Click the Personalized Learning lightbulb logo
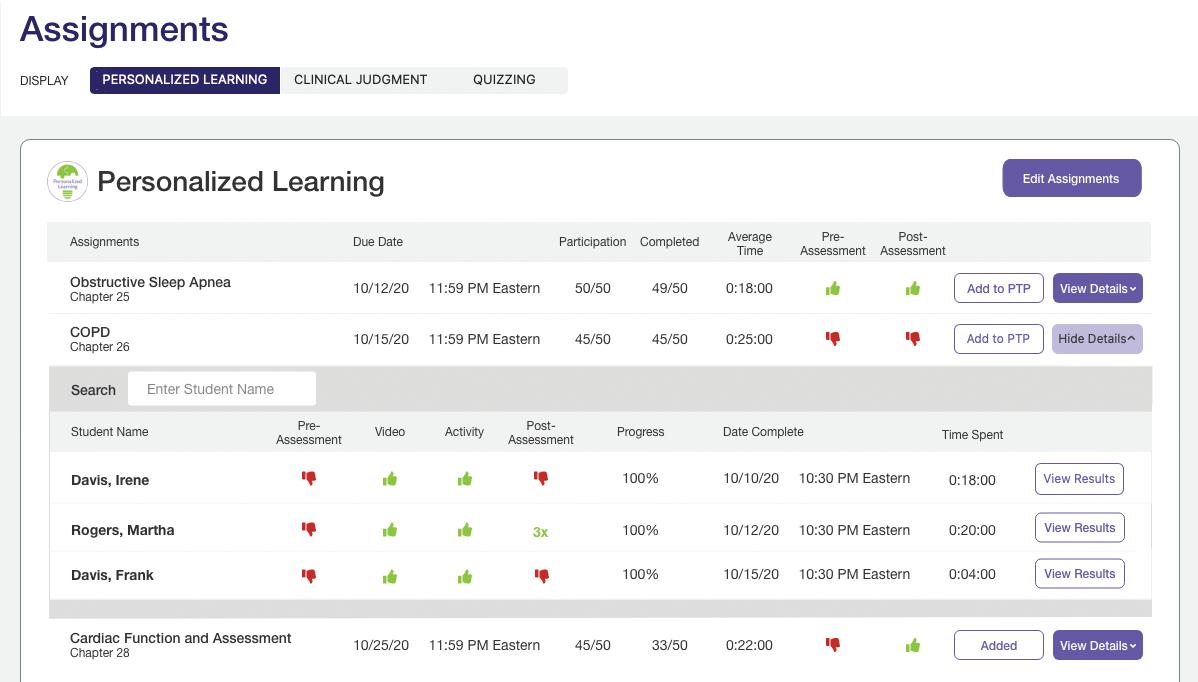 [67, 181]
